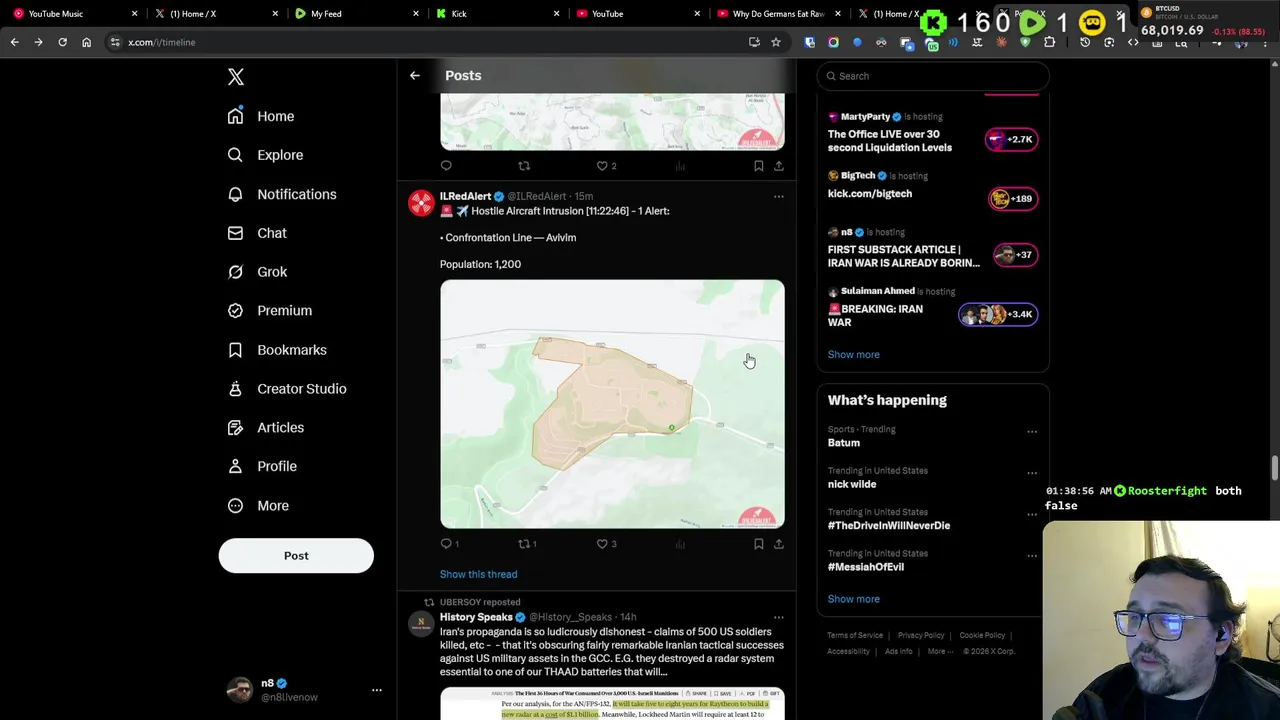
Task: Repost icon on the top map post
Action: pos(524,166)
